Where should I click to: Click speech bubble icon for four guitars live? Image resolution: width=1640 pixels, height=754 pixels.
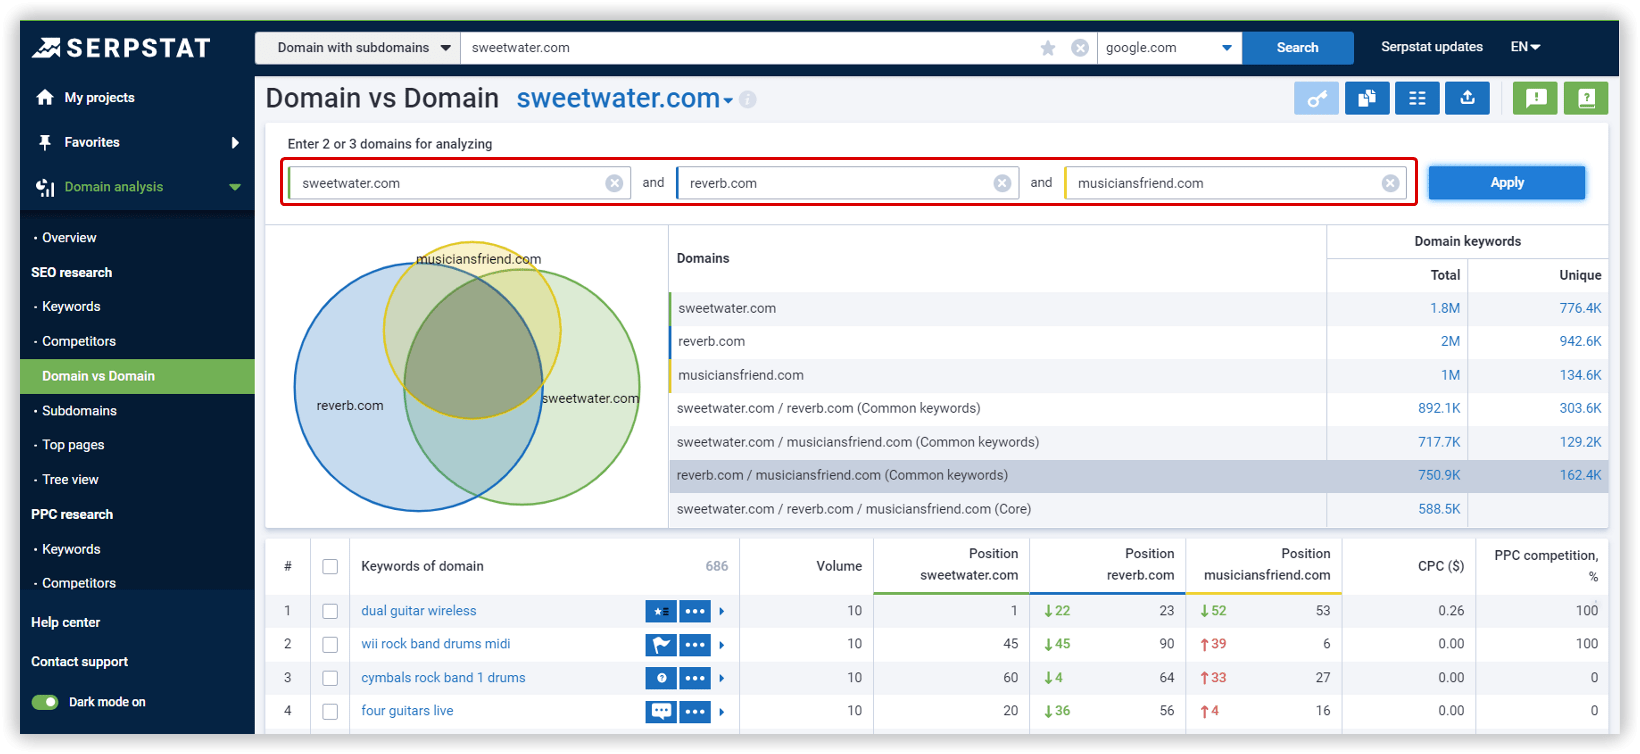coord(661,712)
